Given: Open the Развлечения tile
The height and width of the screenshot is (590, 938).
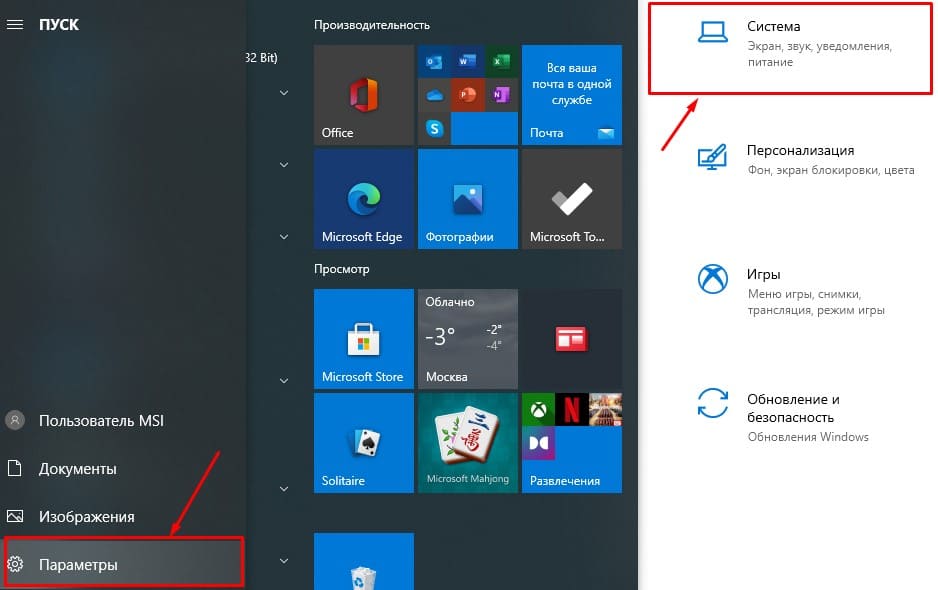Looking at the screenshot, I should click(x=571, y=442).
